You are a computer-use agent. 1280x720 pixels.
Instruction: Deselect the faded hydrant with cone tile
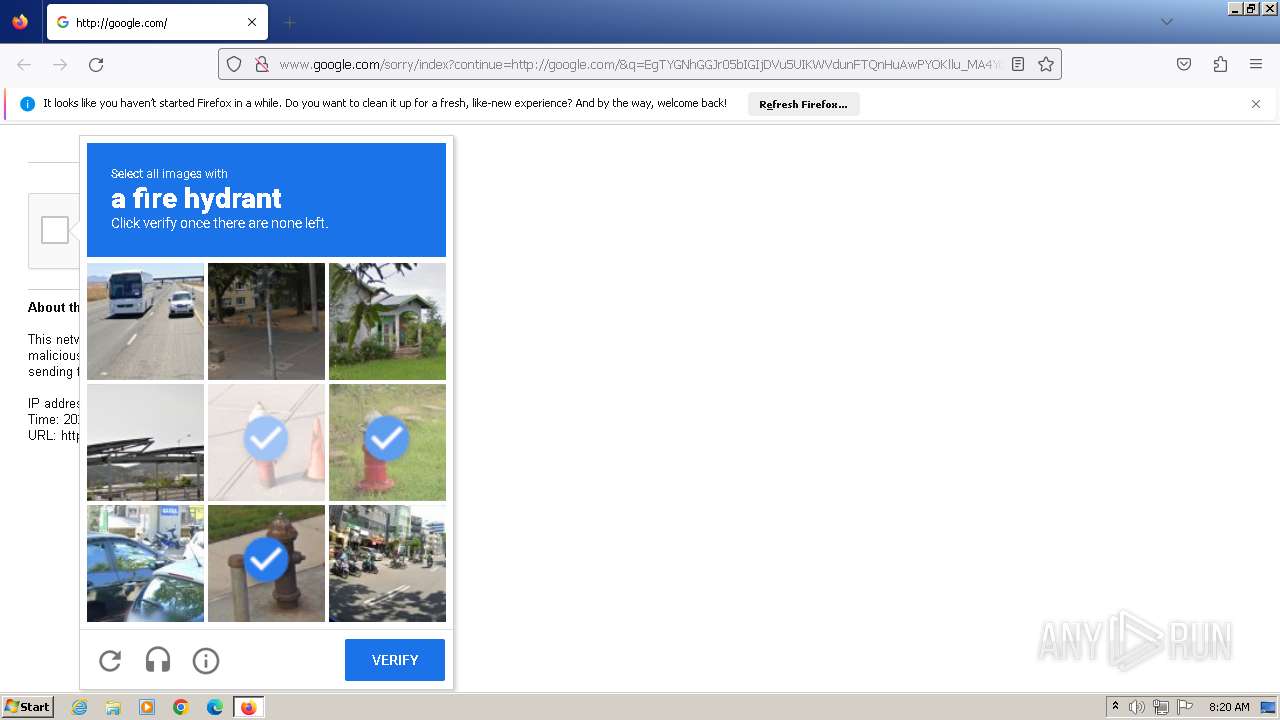266,442
